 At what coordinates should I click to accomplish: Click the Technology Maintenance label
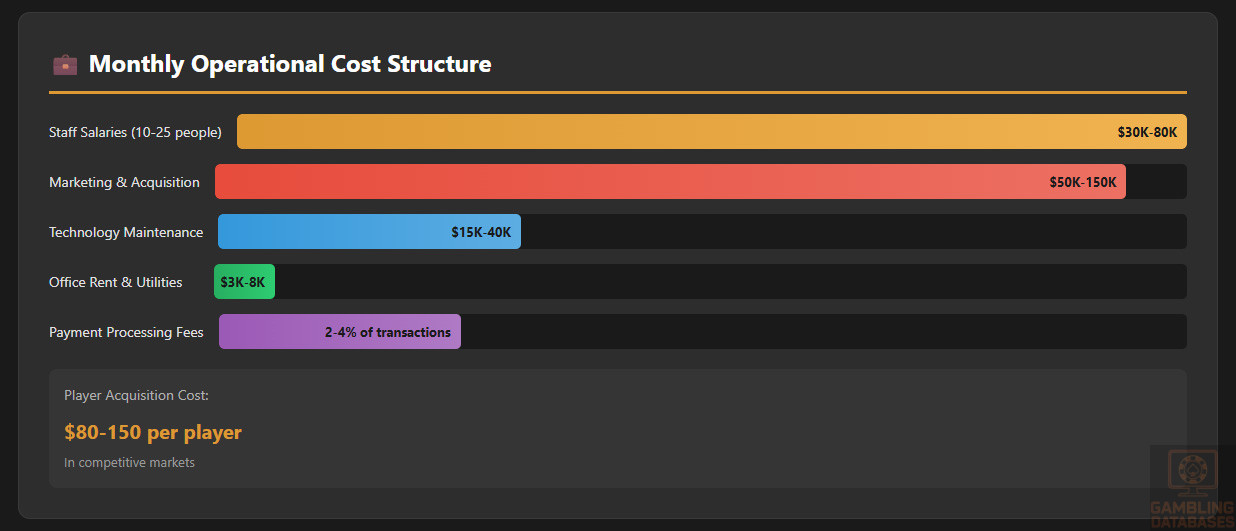pos(126,232)
